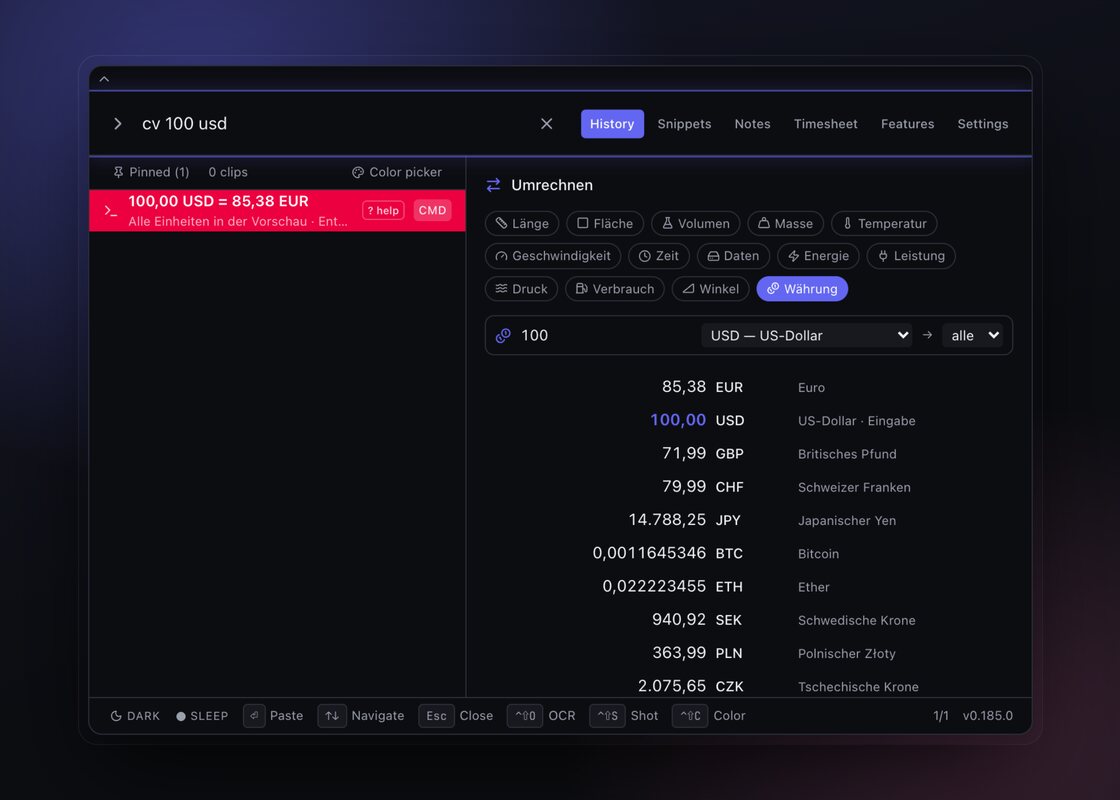This screenshot has width=1120, height=800.
Task: Clear the search query with the X
Action: pos(546,124)
